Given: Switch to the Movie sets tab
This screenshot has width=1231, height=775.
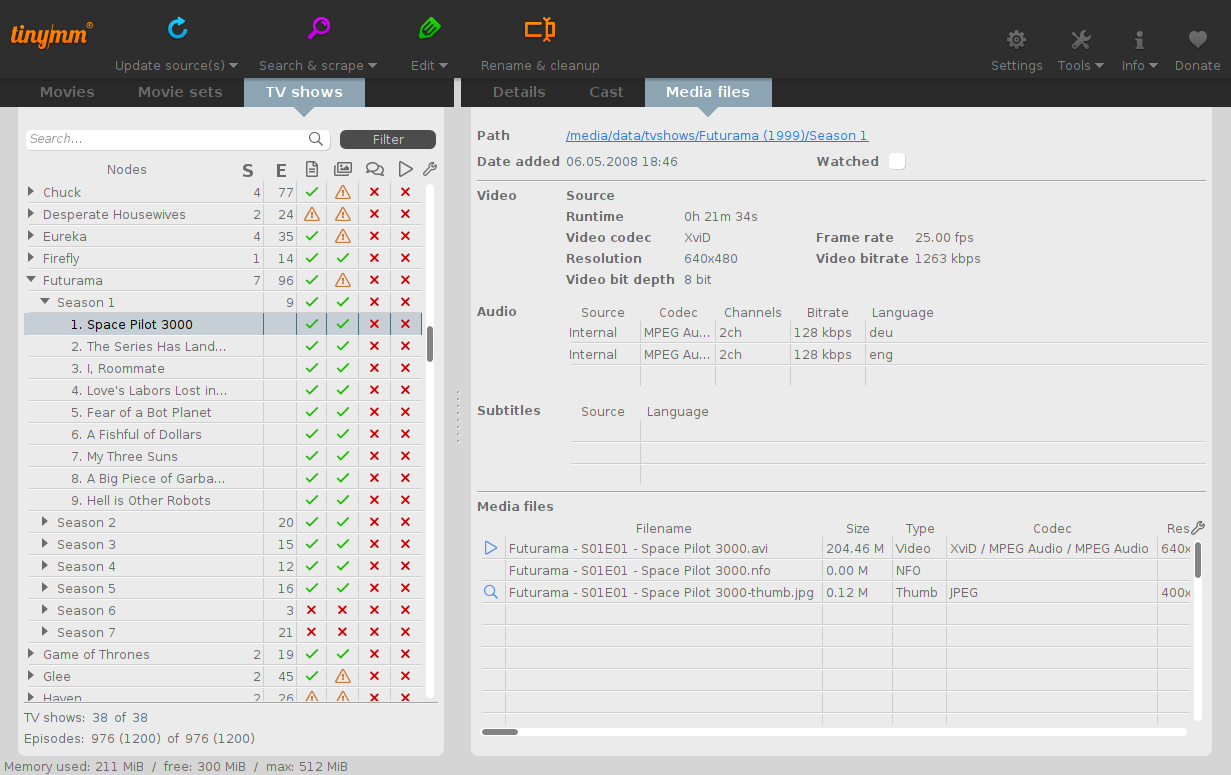Looking at the screenshot, I should tap(180, 92).
